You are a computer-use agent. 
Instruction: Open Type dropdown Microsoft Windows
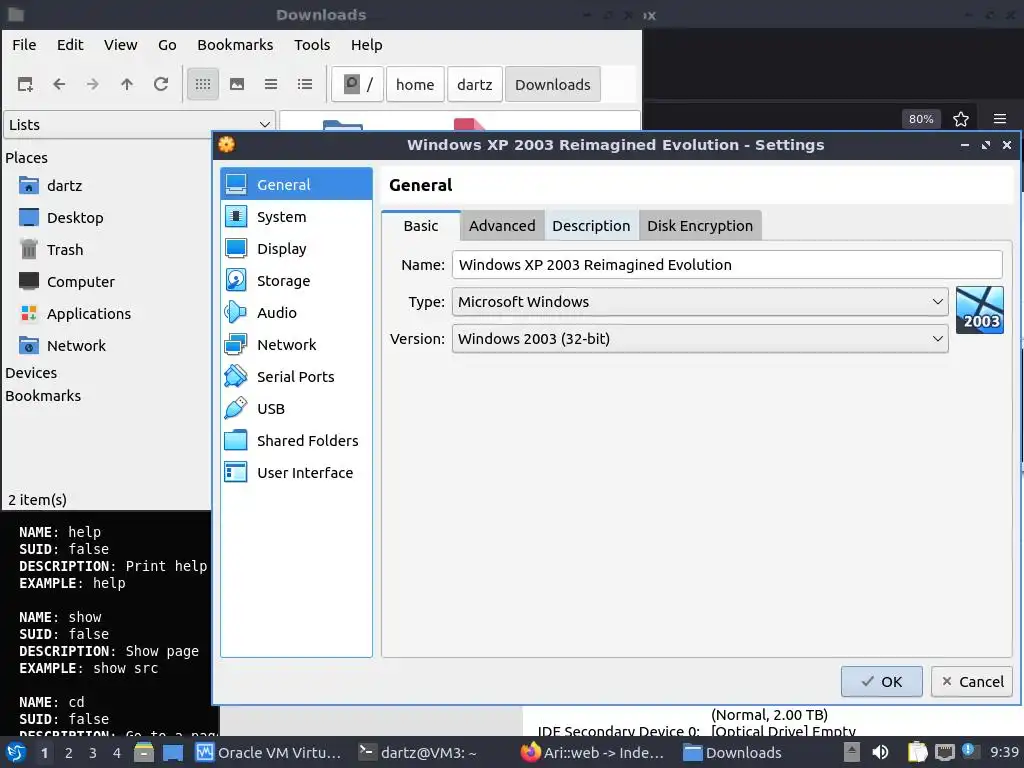coord(700,302)
